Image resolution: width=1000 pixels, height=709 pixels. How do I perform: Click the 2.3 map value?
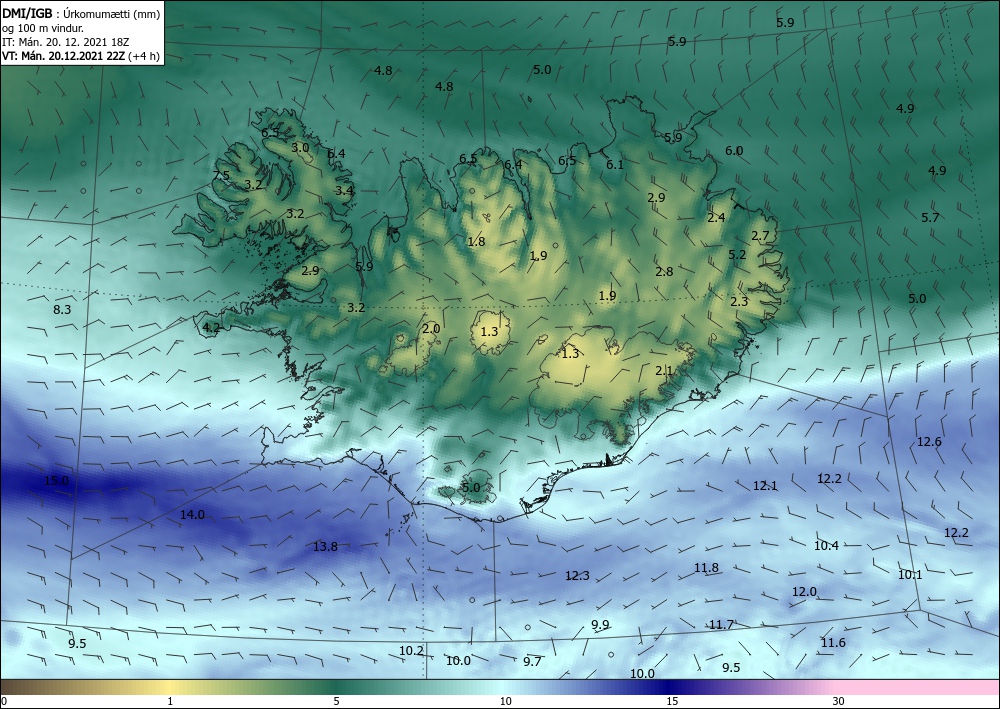click(739, 301)
